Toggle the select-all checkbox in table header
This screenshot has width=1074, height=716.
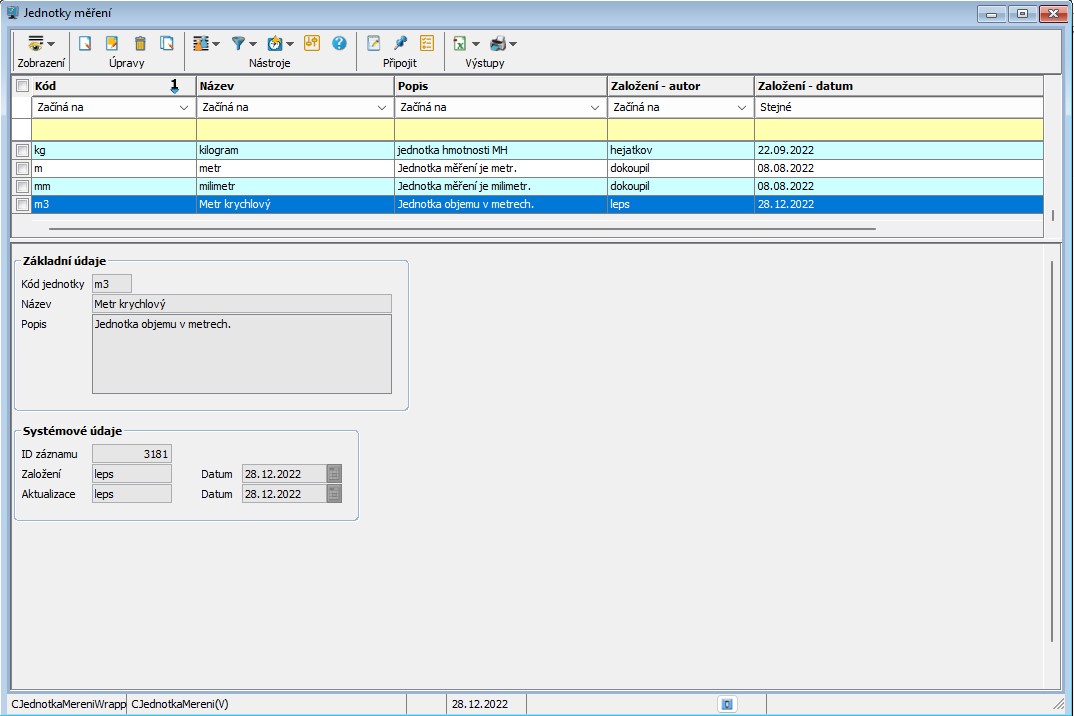[x=22, y=86]
